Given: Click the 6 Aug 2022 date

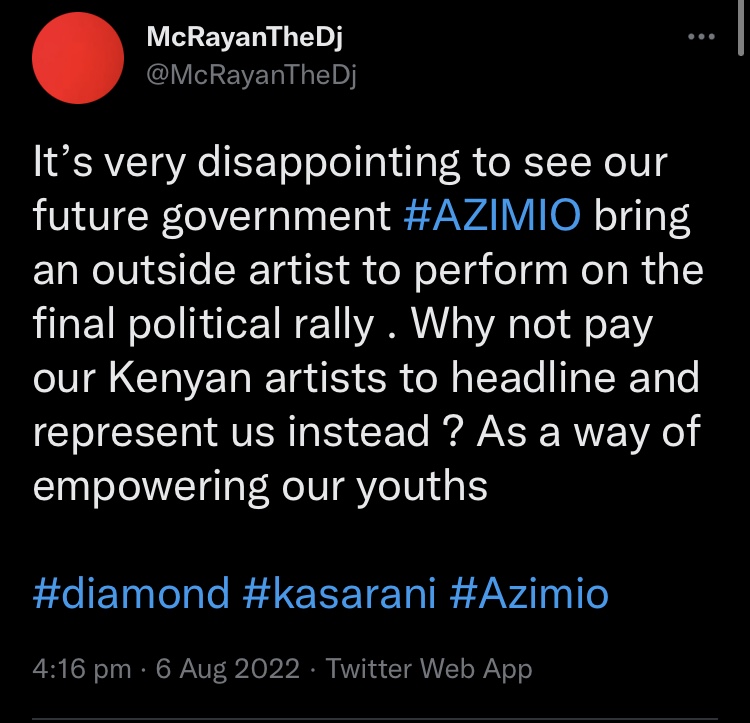Looking at the screenshot, I should point(228,668).
